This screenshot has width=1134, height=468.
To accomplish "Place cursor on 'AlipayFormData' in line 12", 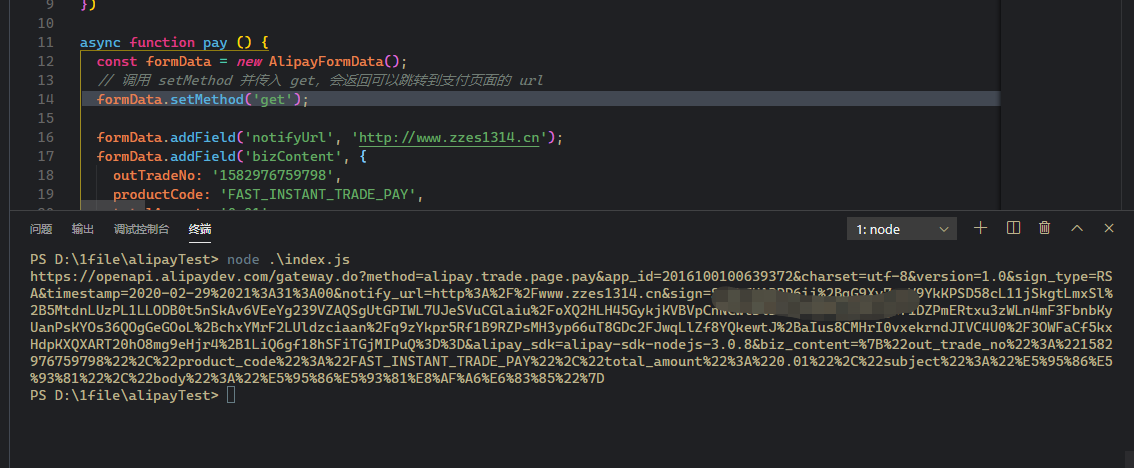I will pos(325,61).
